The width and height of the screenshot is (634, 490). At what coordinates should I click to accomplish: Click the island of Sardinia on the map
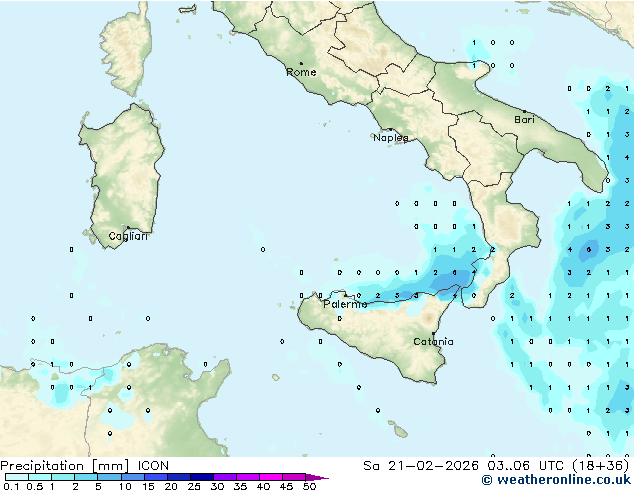pyautogui.click(x=123, y=174)
